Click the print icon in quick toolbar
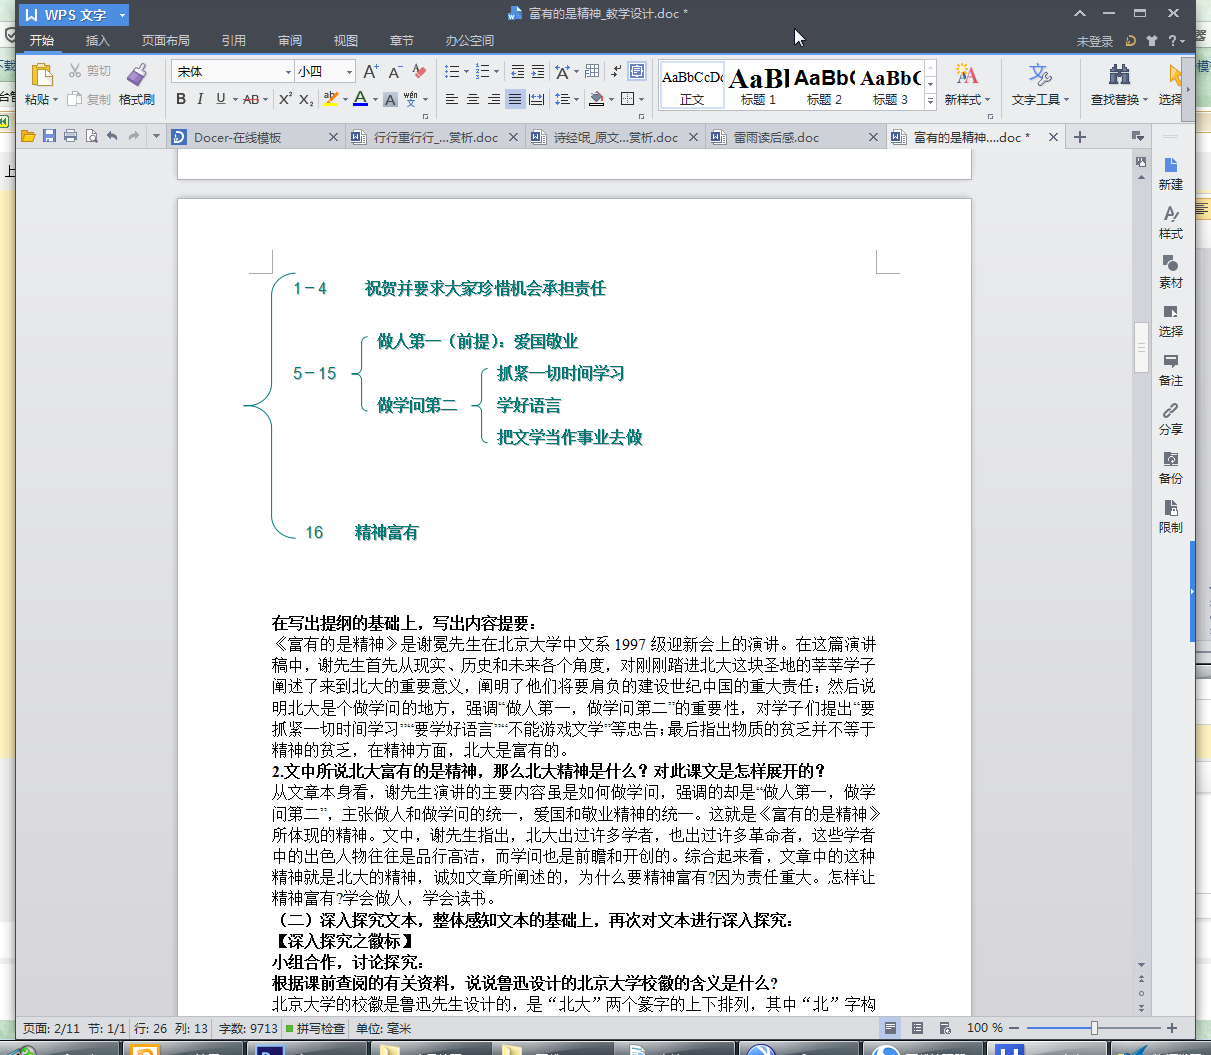Viewport: 1211px width, 1055px height. [x=70, y=136]
